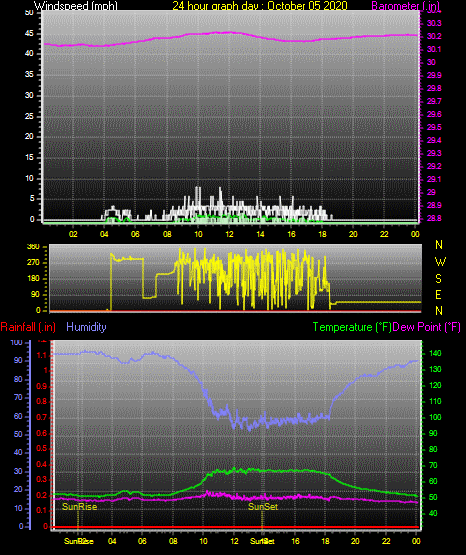Click the Rainfall (.in) legend label
Viewport: 466px width, 555px height.
(x=28, y=327)
